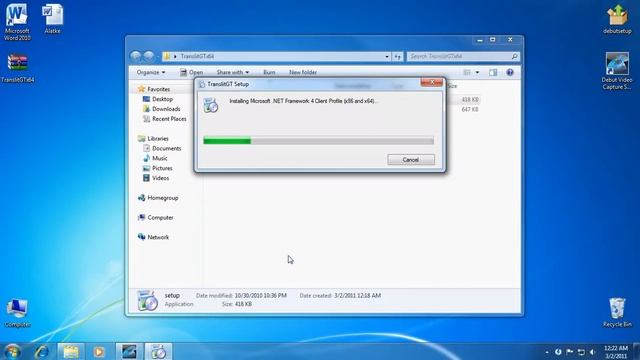Click search magnifier in Explorer

[x=514, y=56]
